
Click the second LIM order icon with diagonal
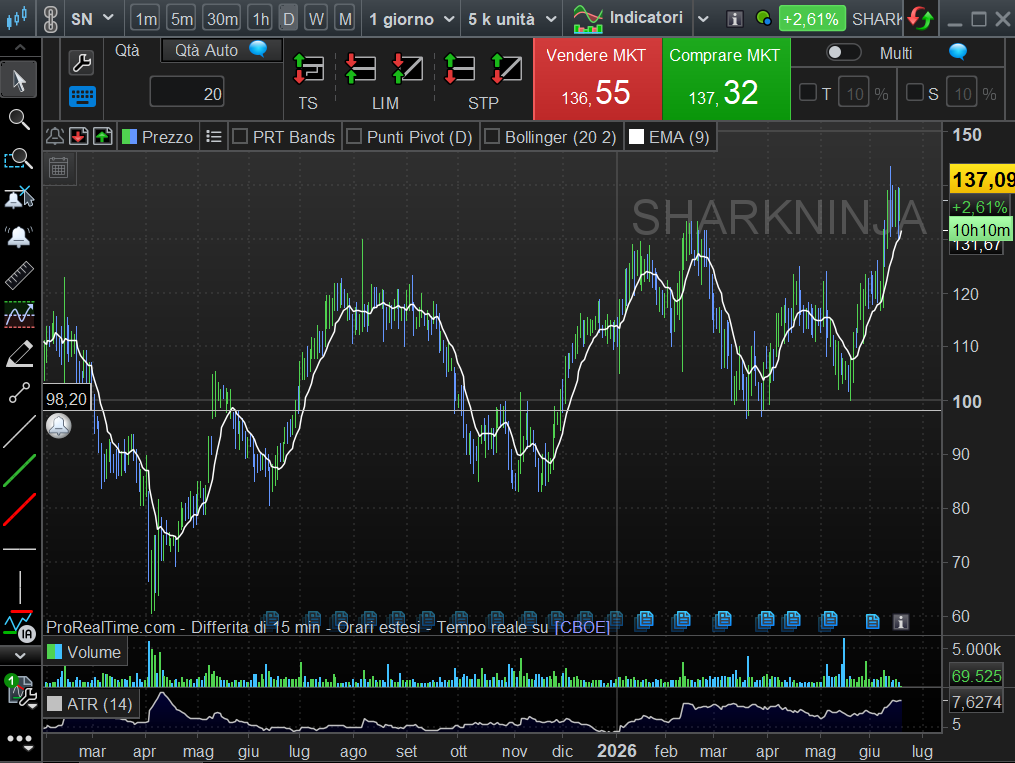408,69
